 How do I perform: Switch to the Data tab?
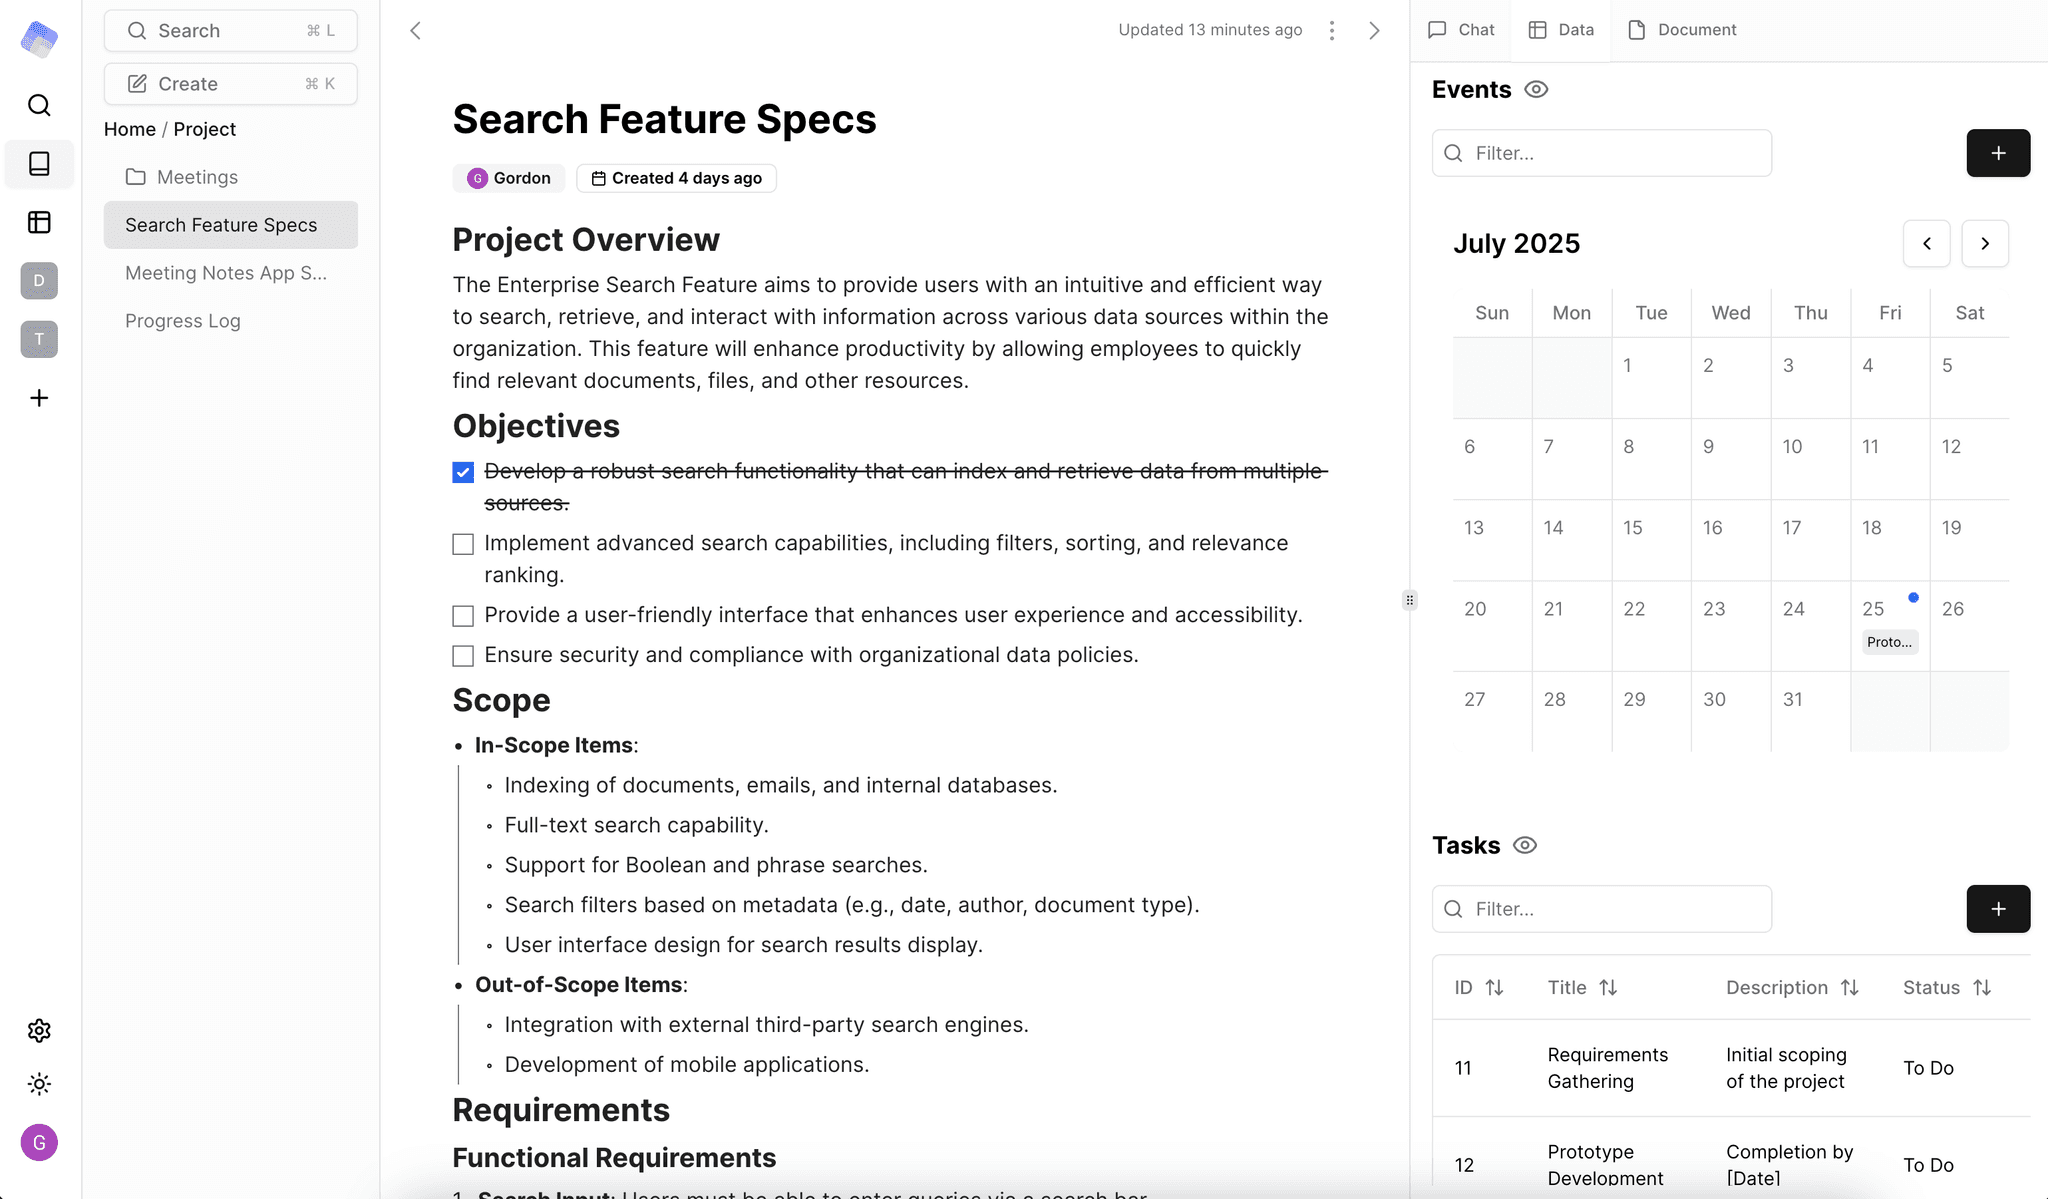pyautogui.click(x=1561, y=30)
